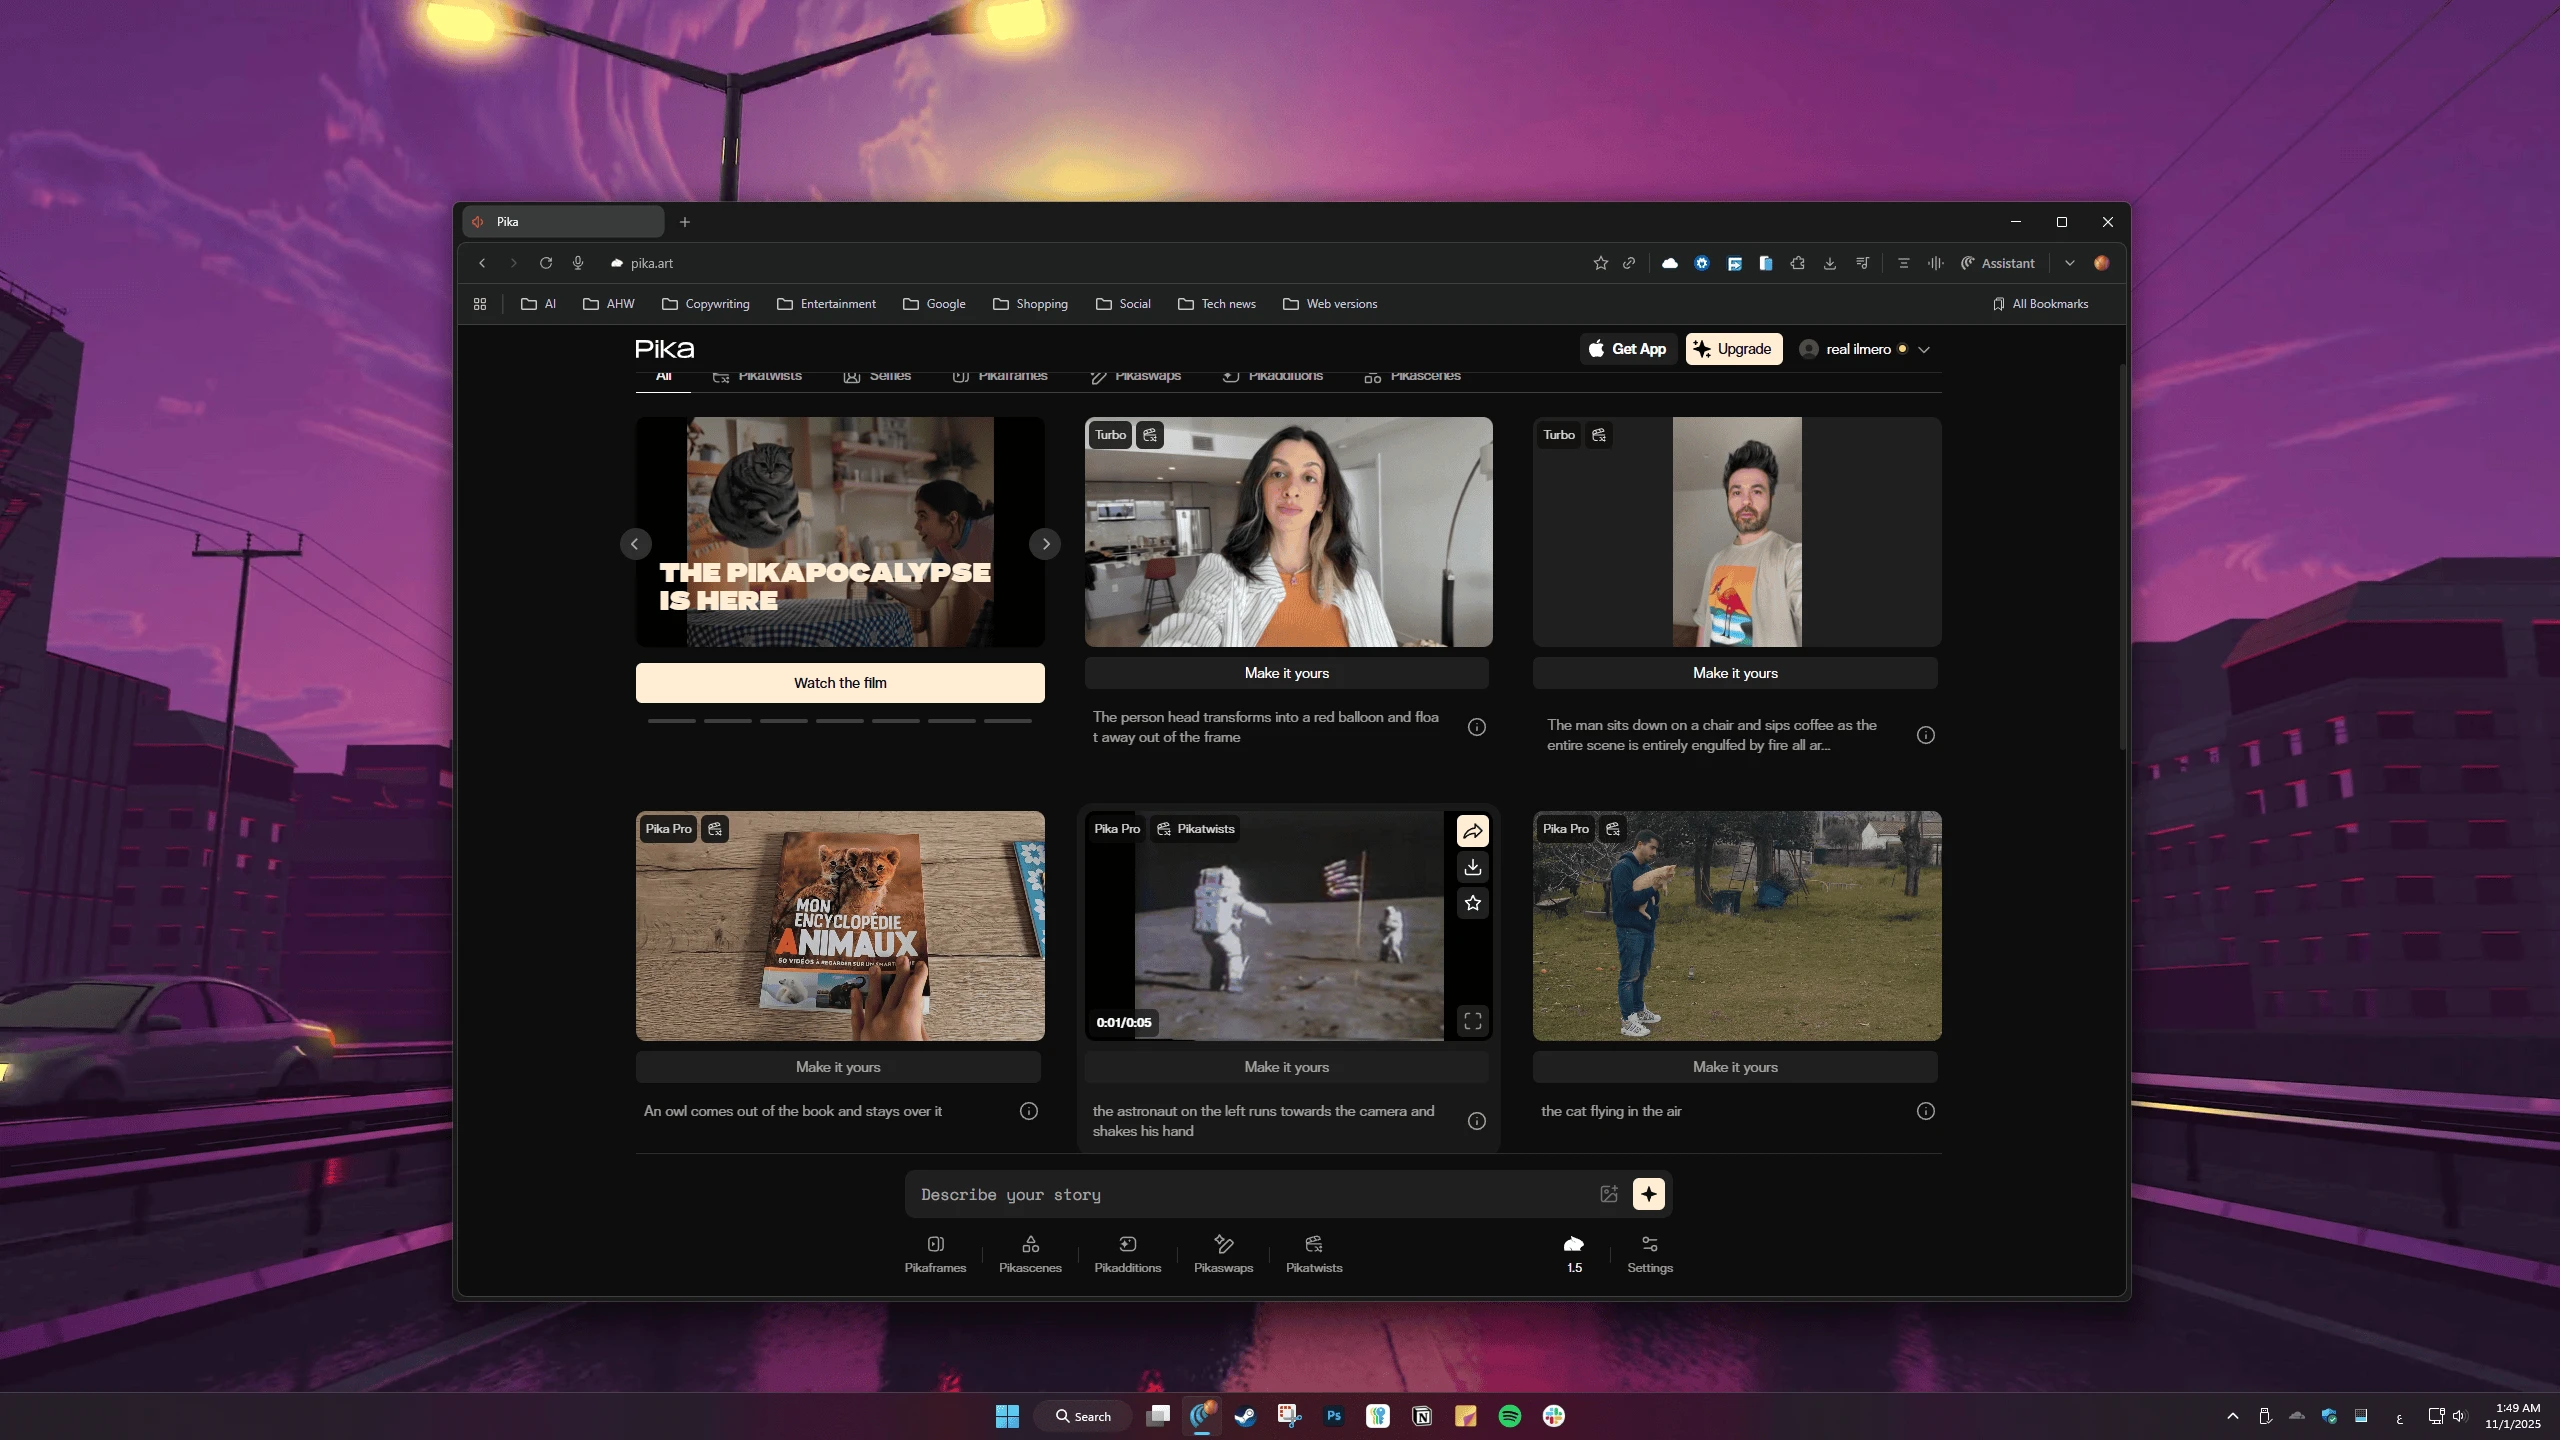Bookmark this page with the address bar star
This screenshot has height=1440, width=2560.
[x=1600, y=263]
